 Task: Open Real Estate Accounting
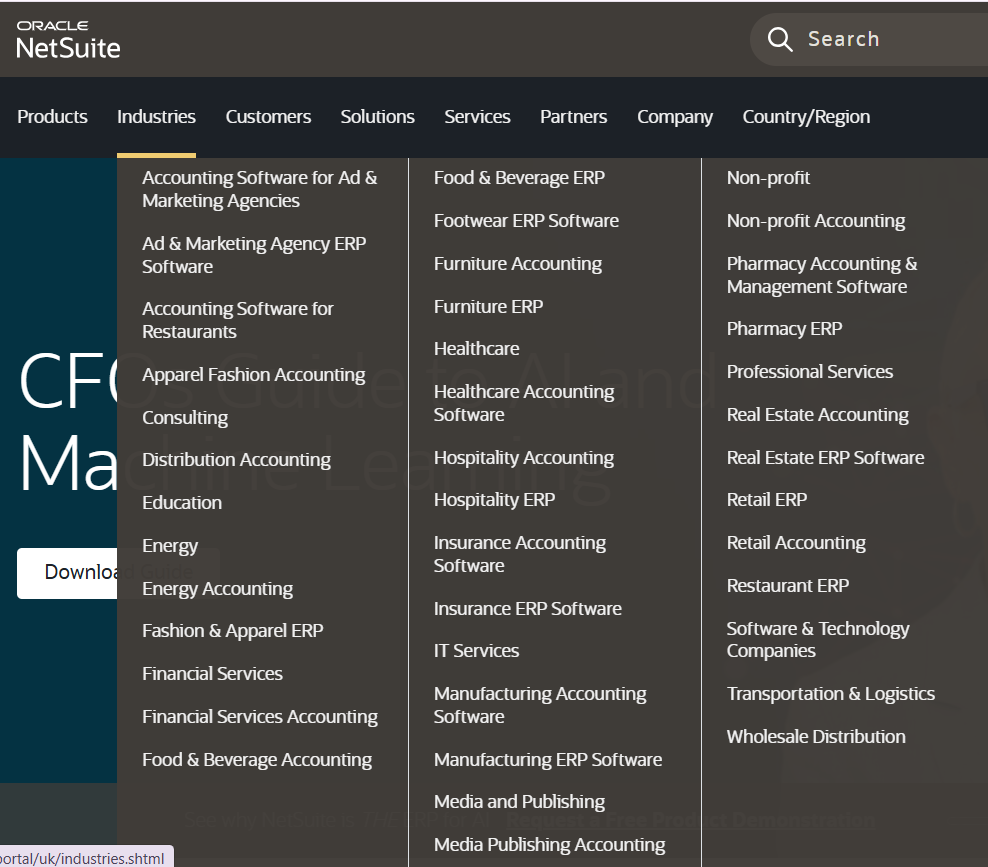[817, 415]
